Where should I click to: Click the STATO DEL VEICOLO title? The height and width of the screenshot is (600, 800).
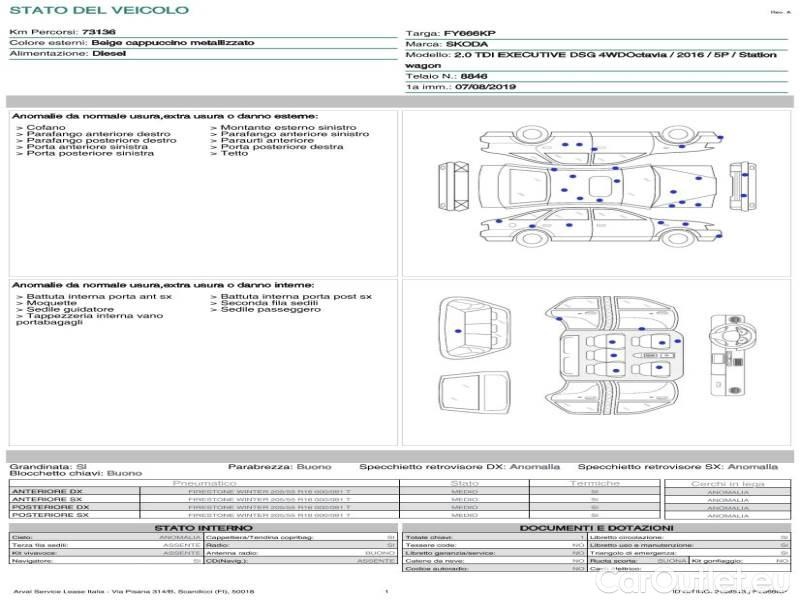(x=98, y=10)
